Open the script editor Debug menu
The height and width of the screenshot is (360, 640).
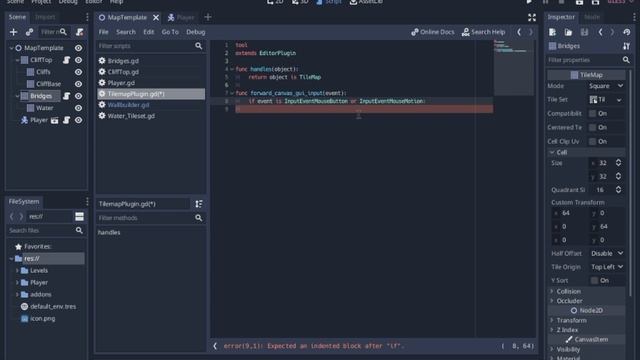click(196, 32)
